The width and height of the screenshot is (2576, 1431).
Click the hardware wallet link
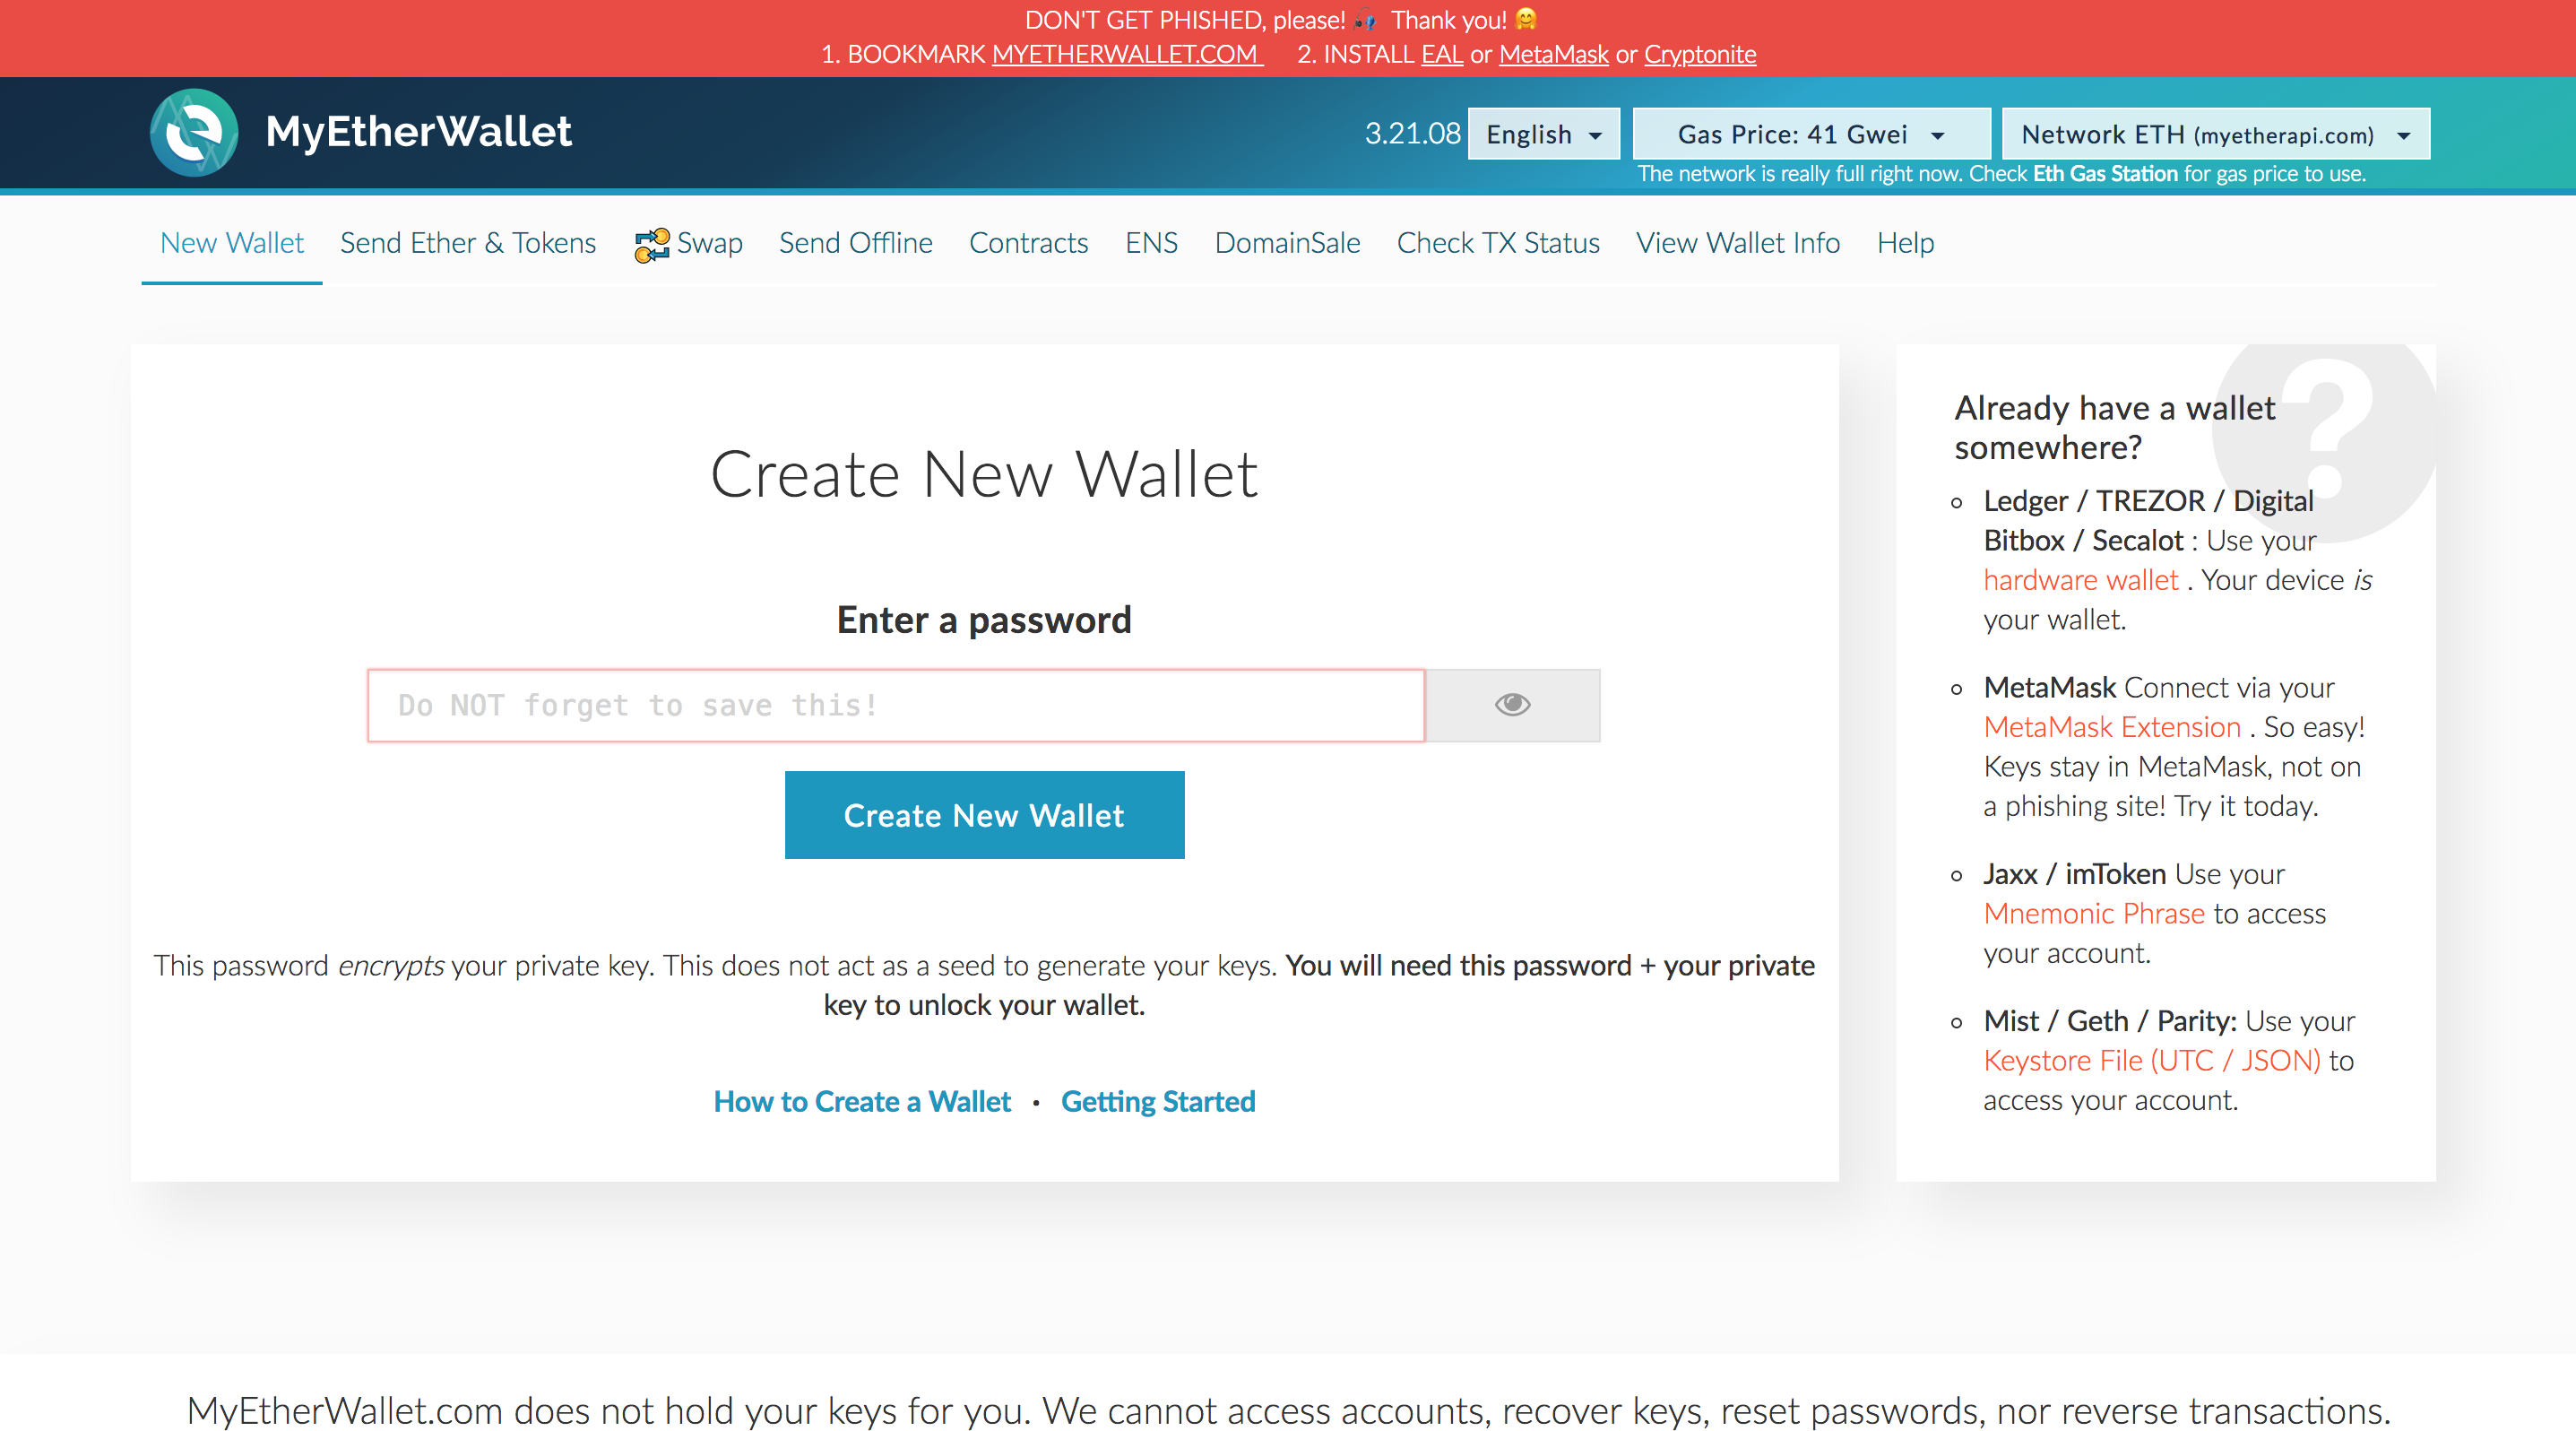2080,580
